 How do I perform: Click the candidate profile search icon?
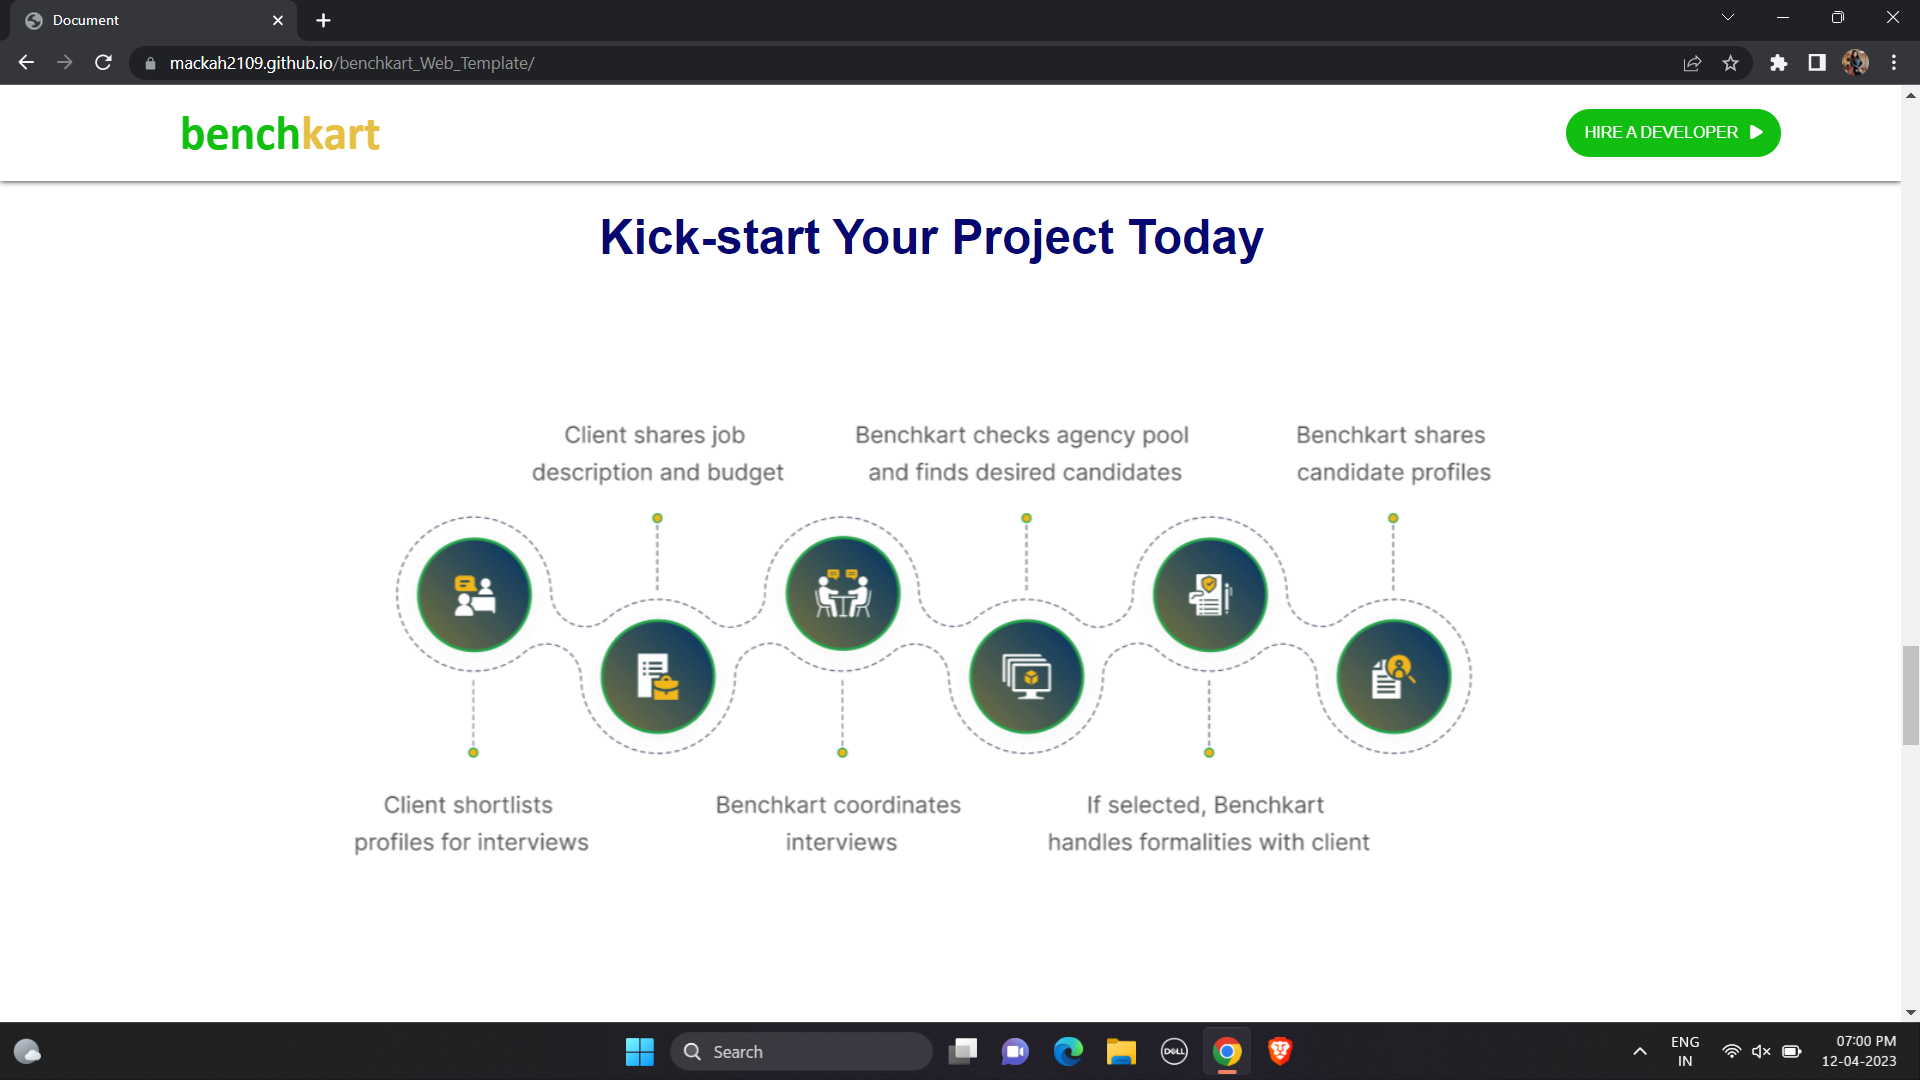1394,677
